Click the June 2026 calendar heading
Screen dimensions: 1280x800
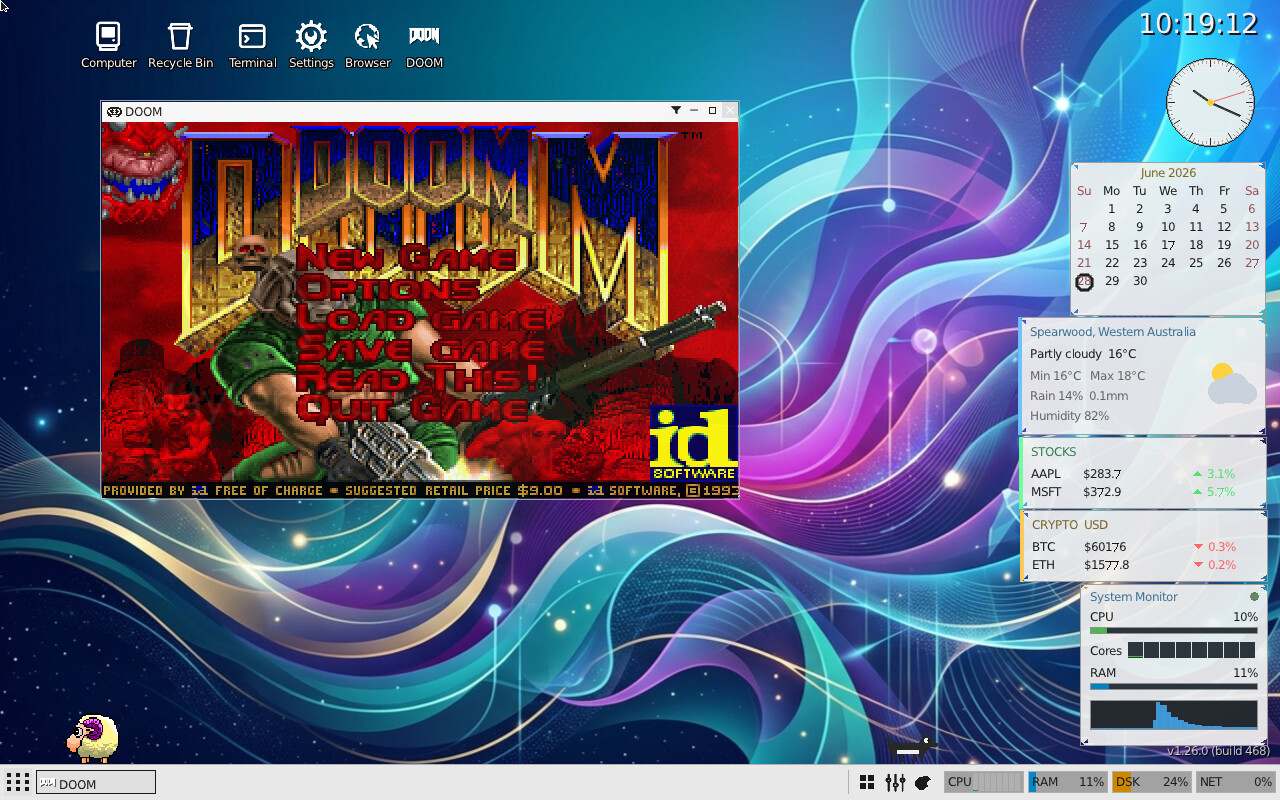coord(1168,173)
